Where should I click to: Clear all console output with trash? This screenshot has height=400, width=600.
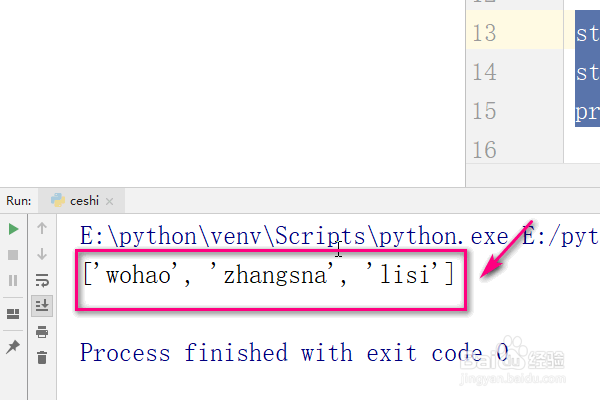pos(42,358)
